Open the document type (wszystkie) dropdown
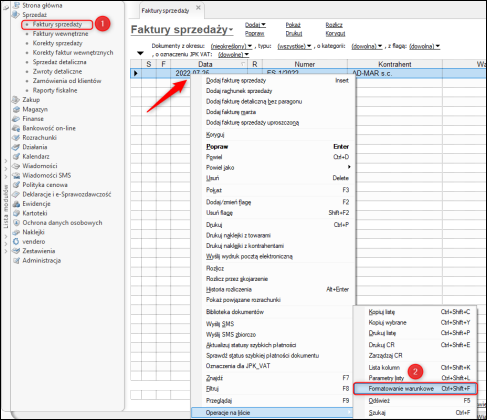 coord(294,46)
